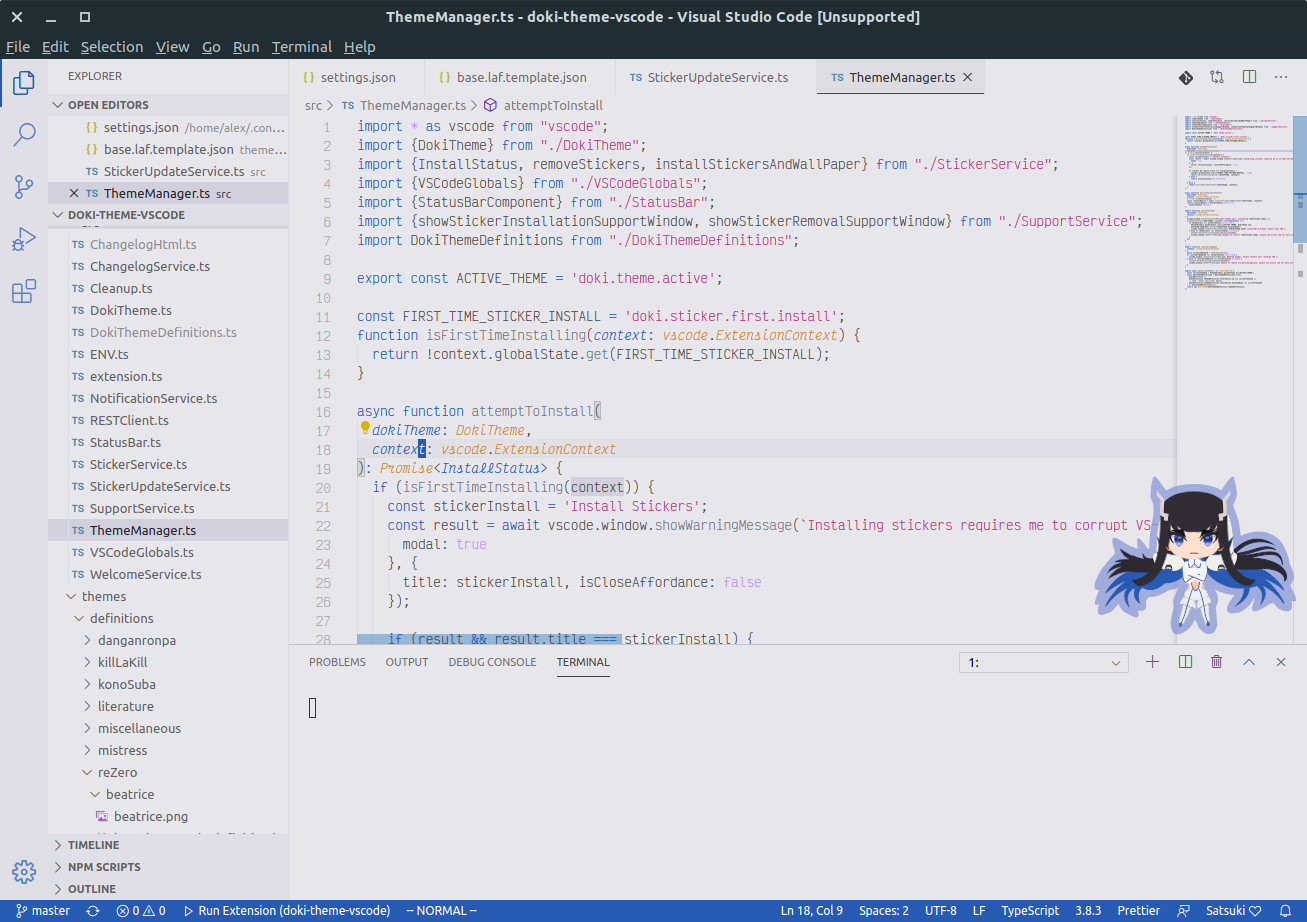This screenshot has height=922, width=1307.
Task: Click the master branch status item
Action: pos(43,911)
